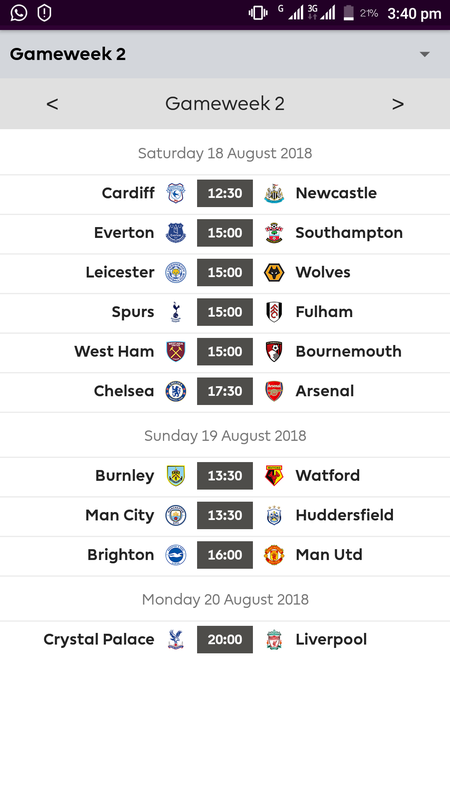Advance to the next gameweek
This screenshot has width=450, height=800.
pos(398,104)
